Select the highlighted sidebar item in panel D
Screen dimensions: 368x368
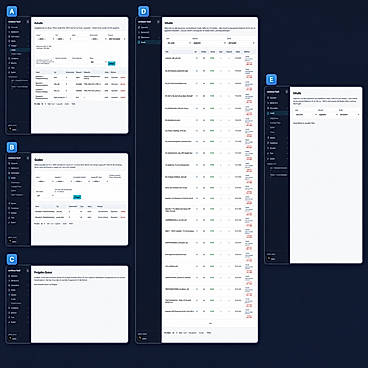click(x=149, y=42)
